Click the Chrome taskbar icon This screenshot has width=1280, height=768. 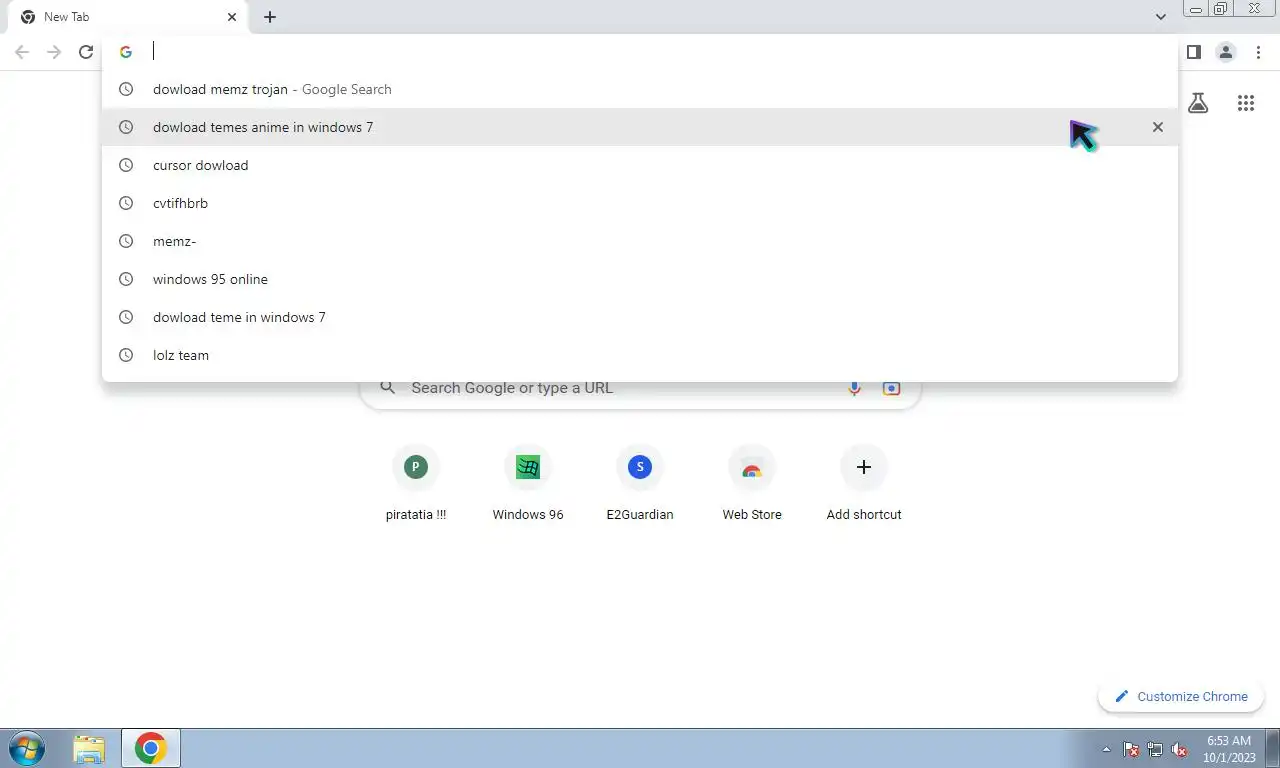[151, 749]
